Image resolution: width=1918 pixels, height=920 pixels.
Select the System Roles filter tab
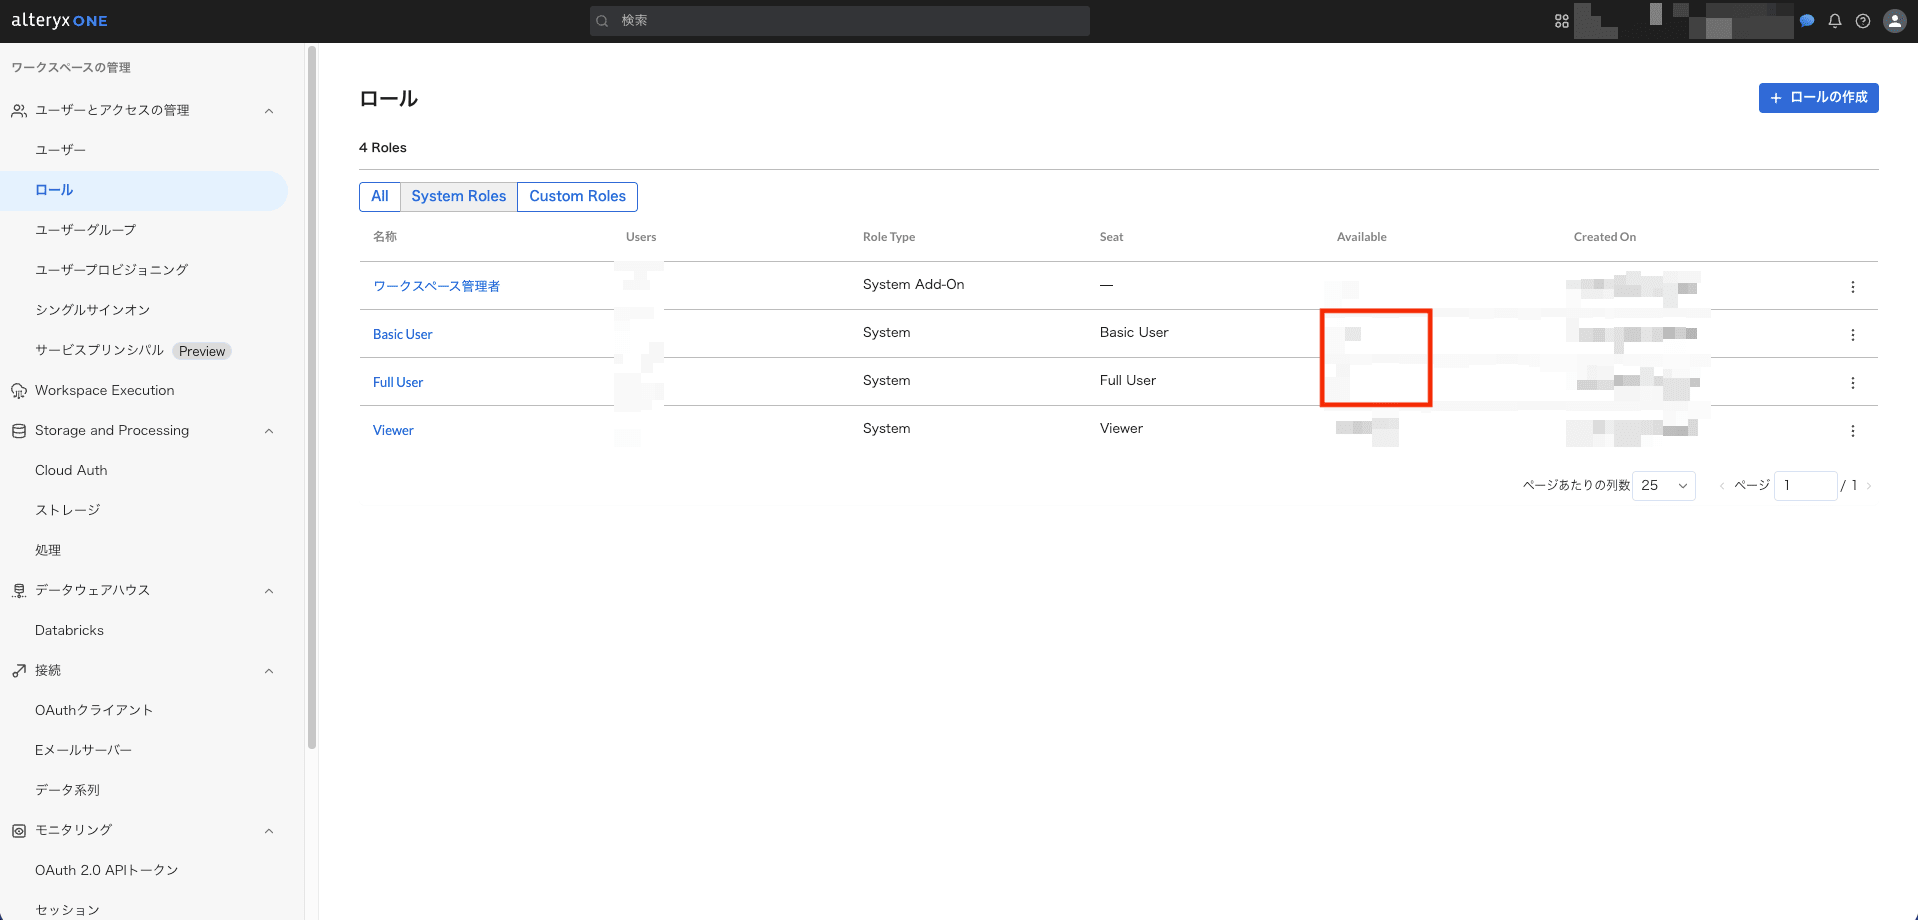[x=459, y=197]
